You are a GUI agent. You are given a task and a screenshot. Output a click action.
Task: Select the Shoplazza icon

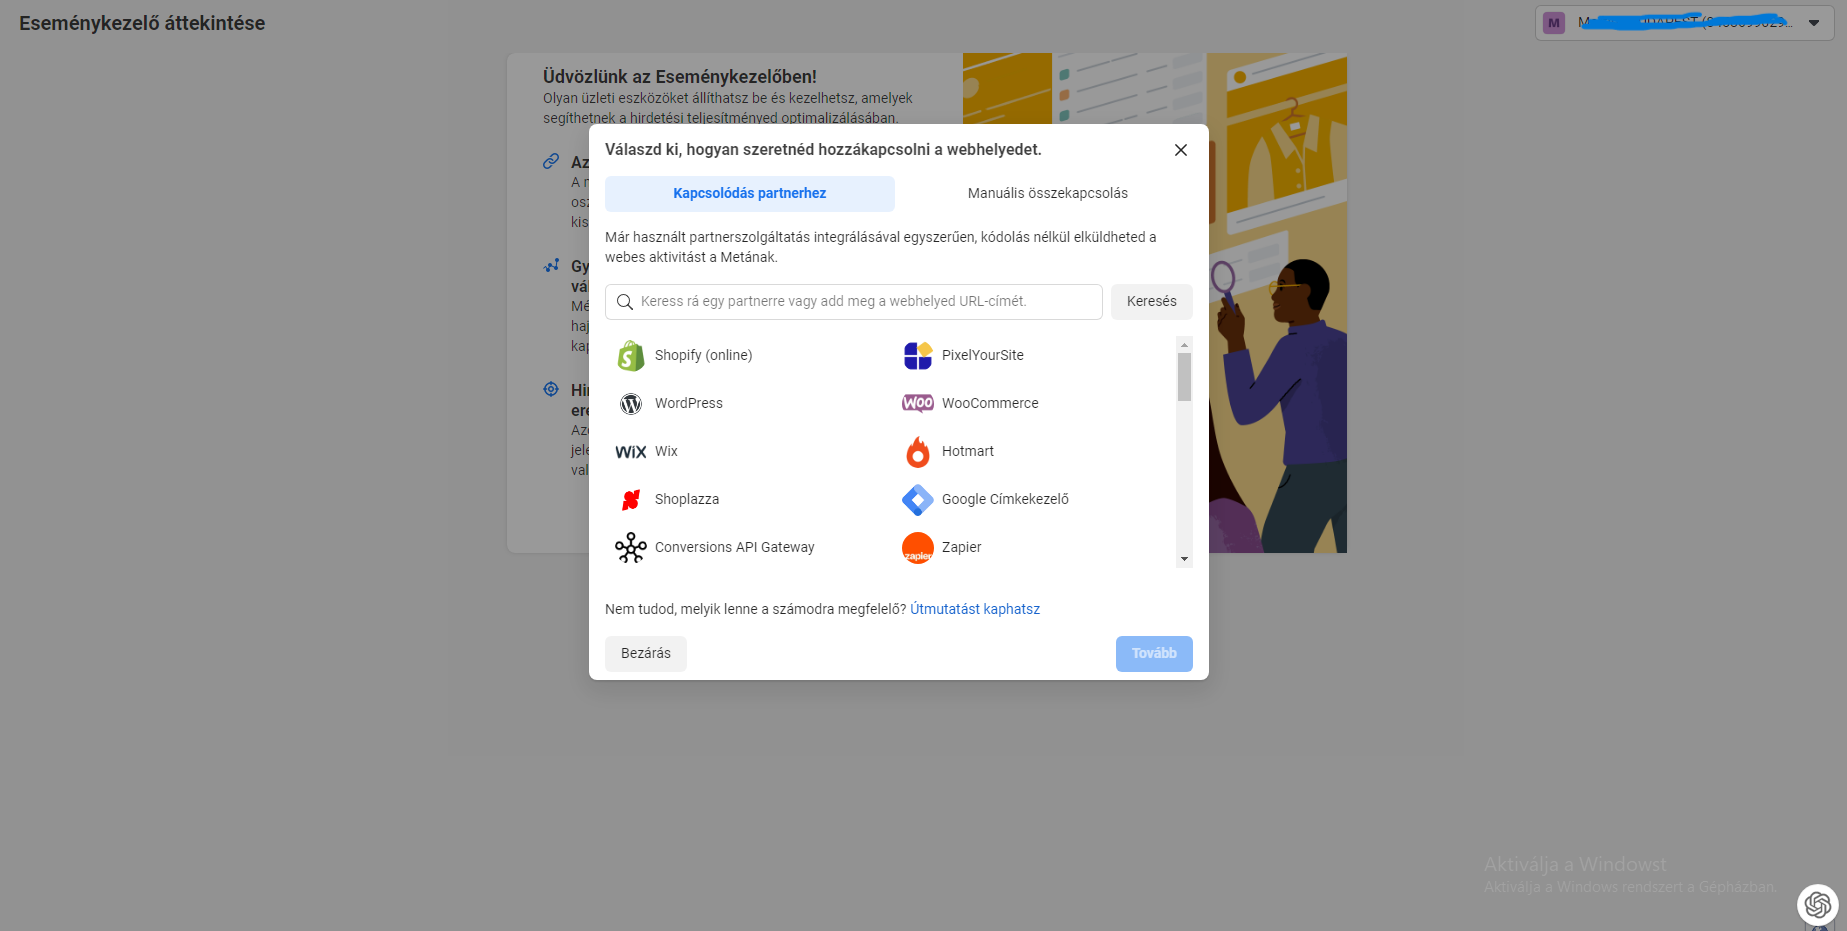point(631,499)
